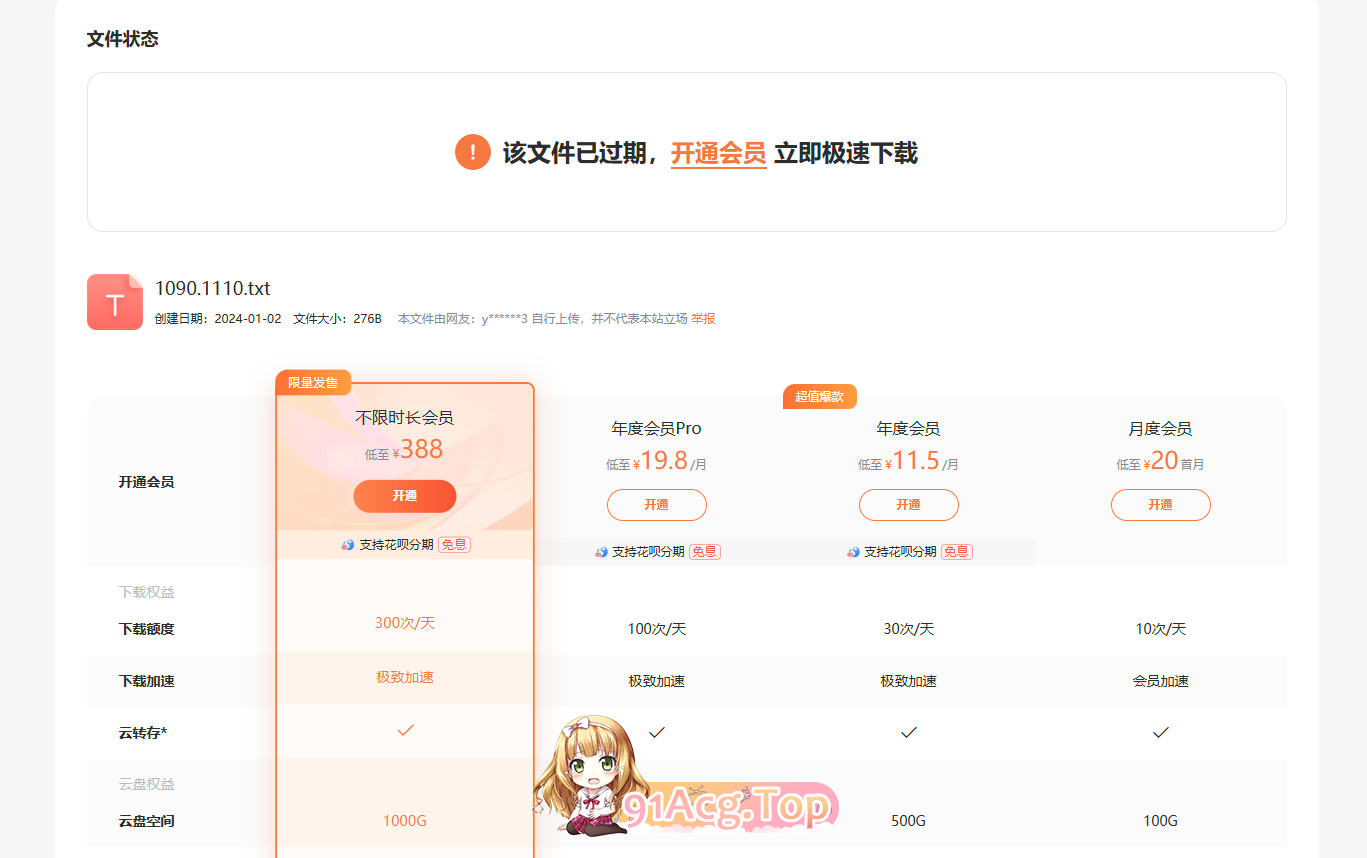This screenshot has height=858, width=1367.
Task: Click cloud transfer checkmark in monthly column
Action: tap(1160, 733)
